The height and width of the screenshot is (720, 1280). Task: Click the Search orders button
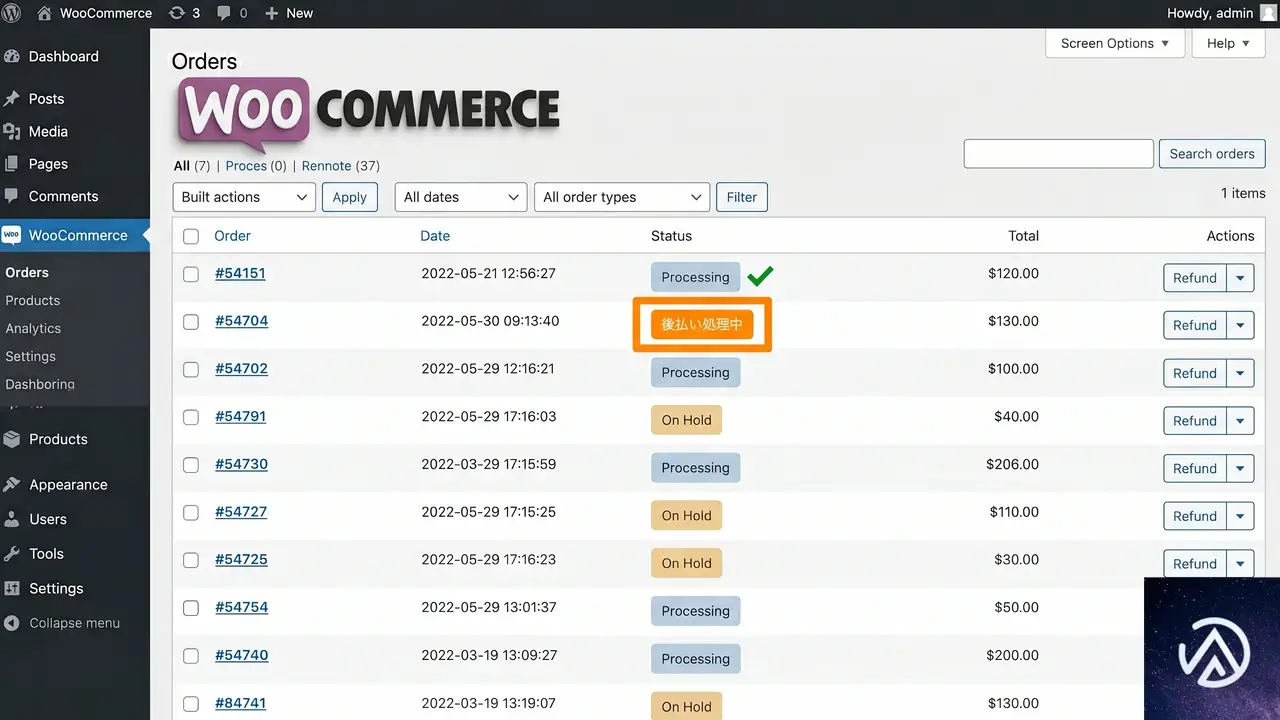click(1212, 154)
